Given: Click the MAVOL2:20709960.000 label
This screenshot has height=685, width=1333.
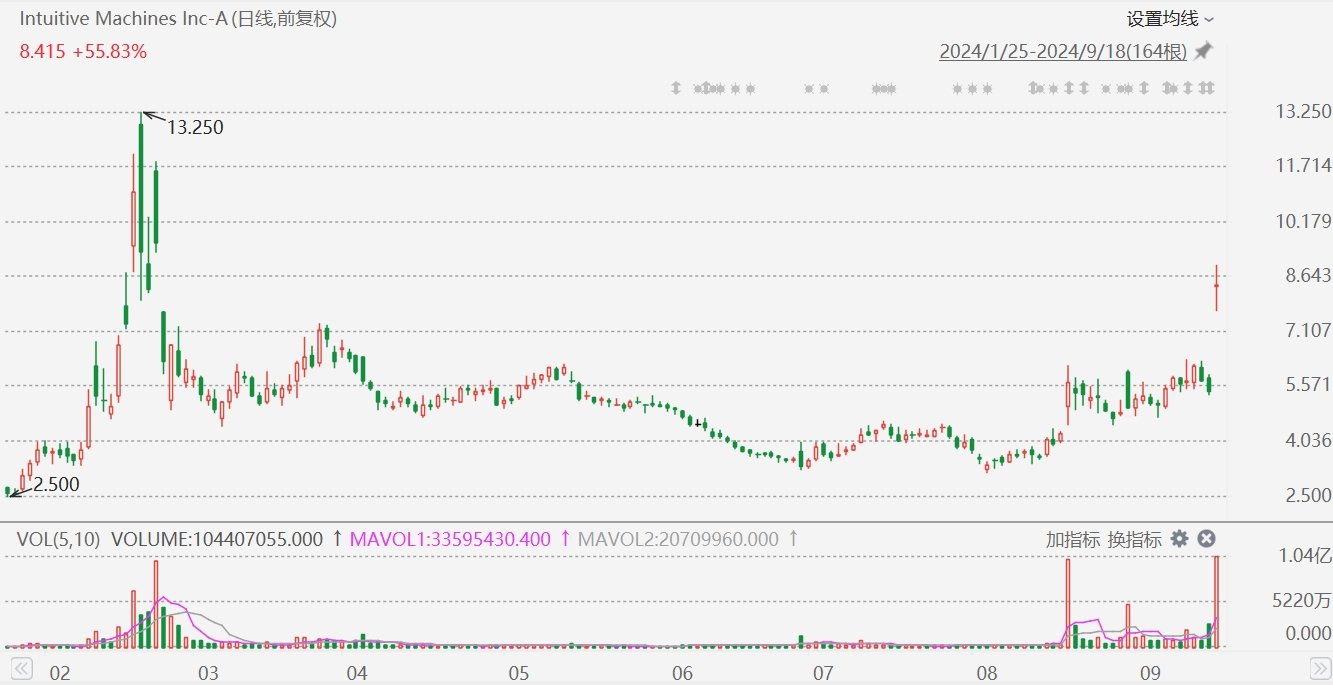Looking at the screenshot, I should (x=679, y=539).
